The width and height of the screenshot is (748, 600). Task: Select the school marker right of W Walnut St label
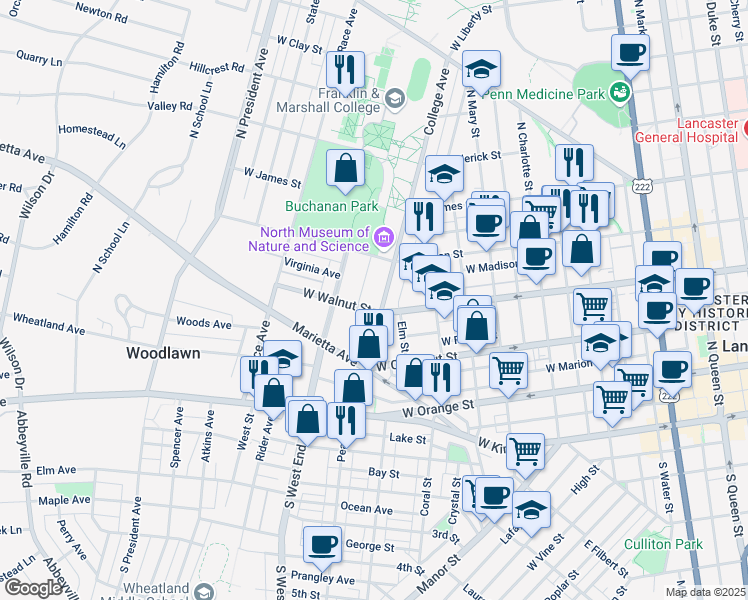pos(444,292)
